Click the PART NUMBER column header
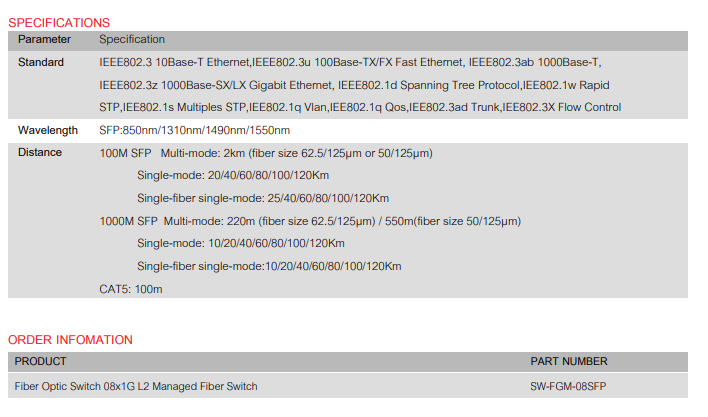Screen dimensions: 708x417 568,362
